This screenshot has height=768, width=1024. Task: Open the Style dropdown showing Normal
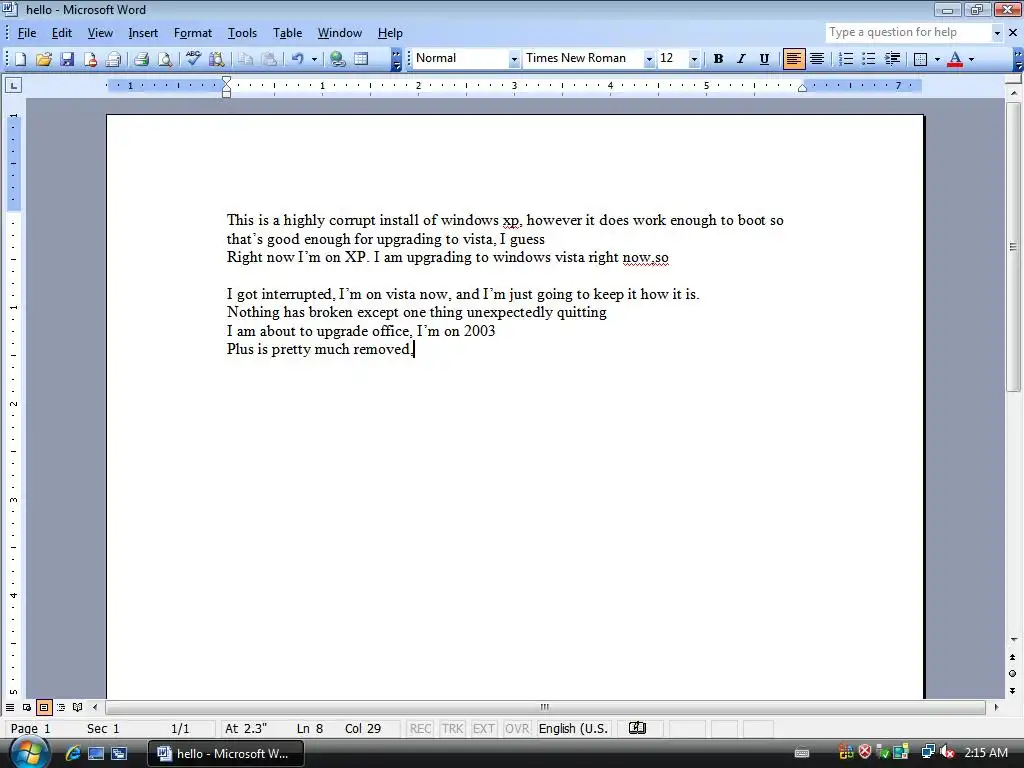[514, 59]
